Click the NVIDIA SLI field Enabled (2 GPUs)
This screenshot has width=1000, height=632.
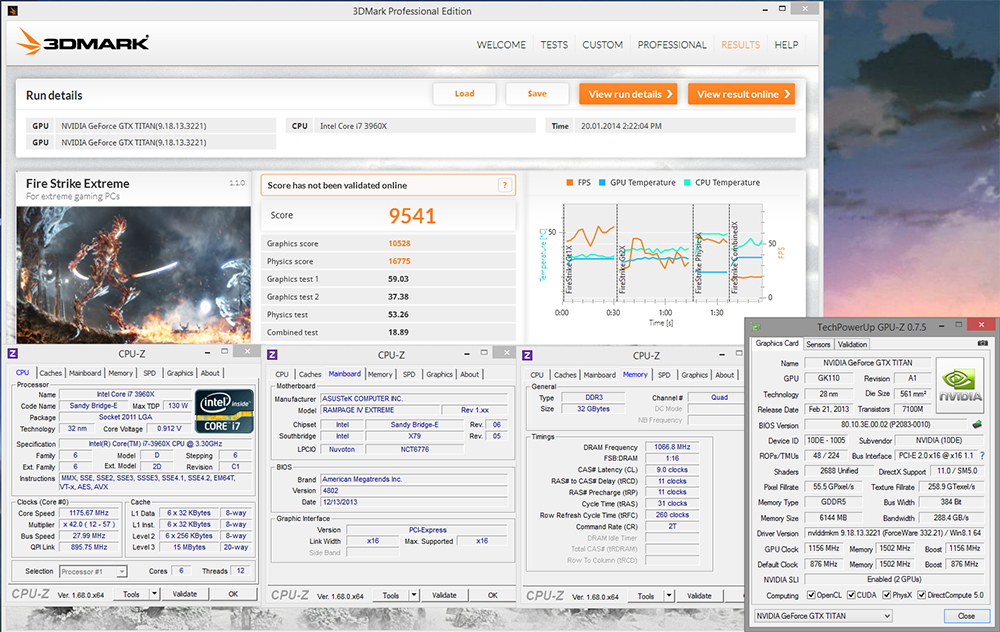pos(894,580)
